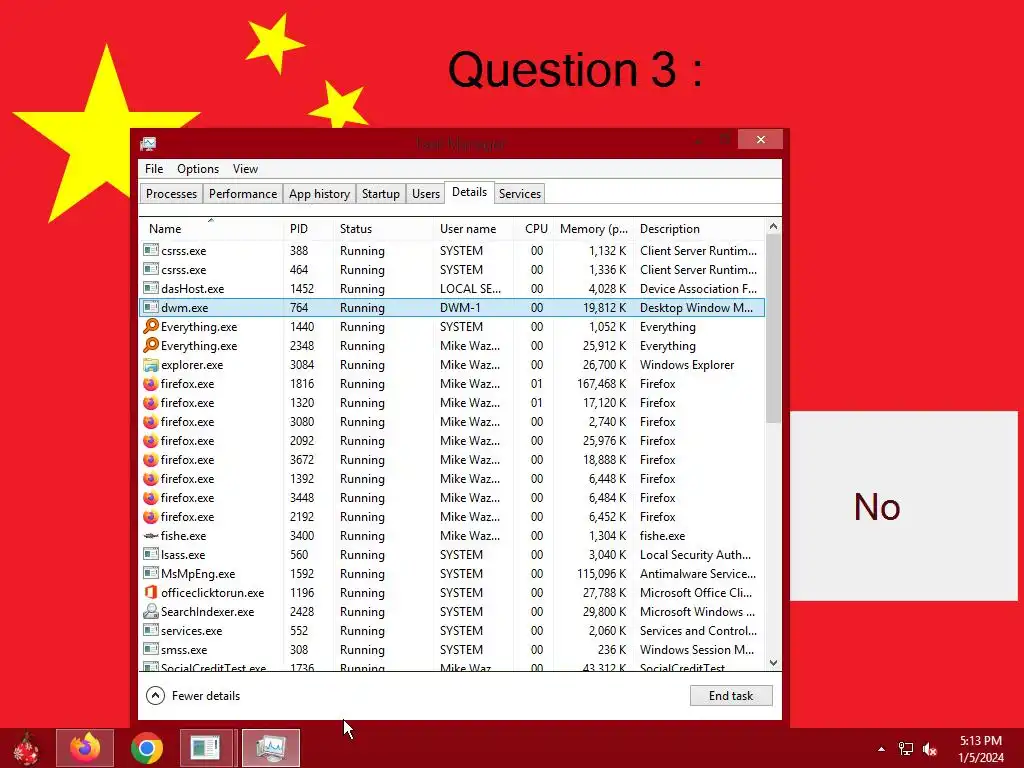Click Everything.exe icon with PID 2348
The image size is (1024, 768).
[x=151, y=345]
